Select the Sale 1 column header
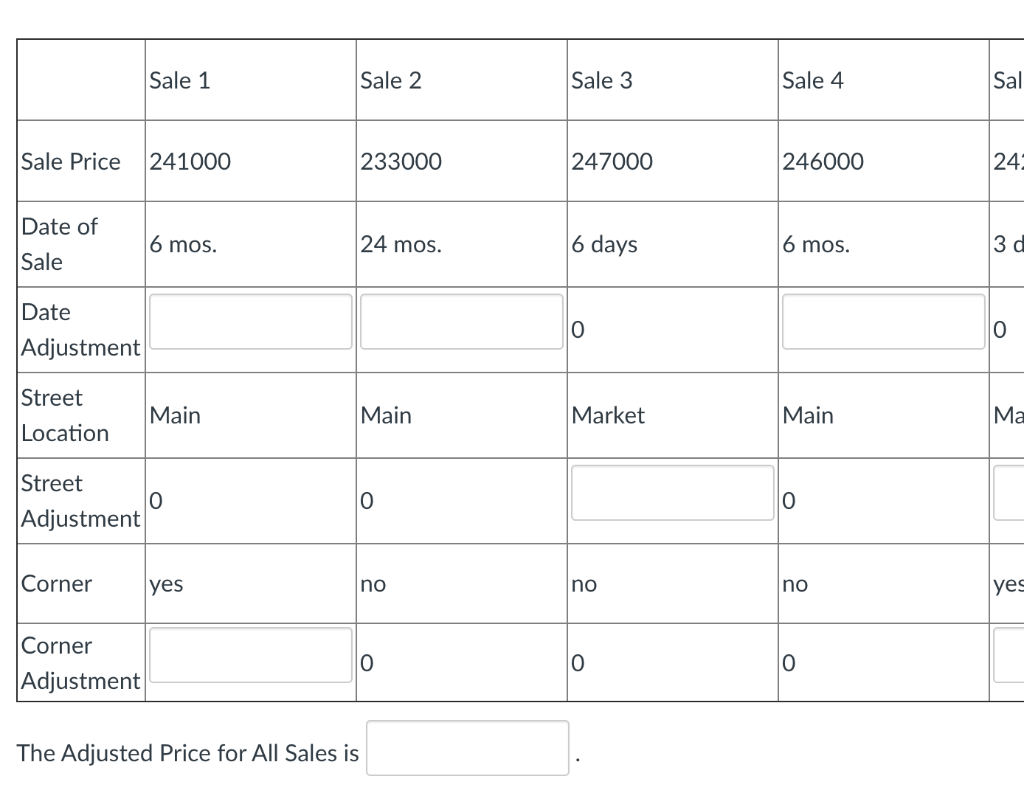This screenshot has height=807, width=1024. [x=180, y=80]
